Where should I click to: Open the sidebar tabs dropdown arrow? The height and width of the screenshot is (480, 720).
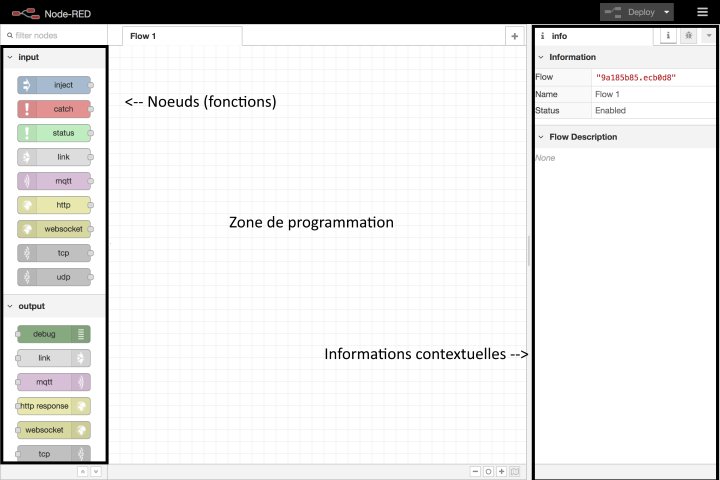[708, 36]
